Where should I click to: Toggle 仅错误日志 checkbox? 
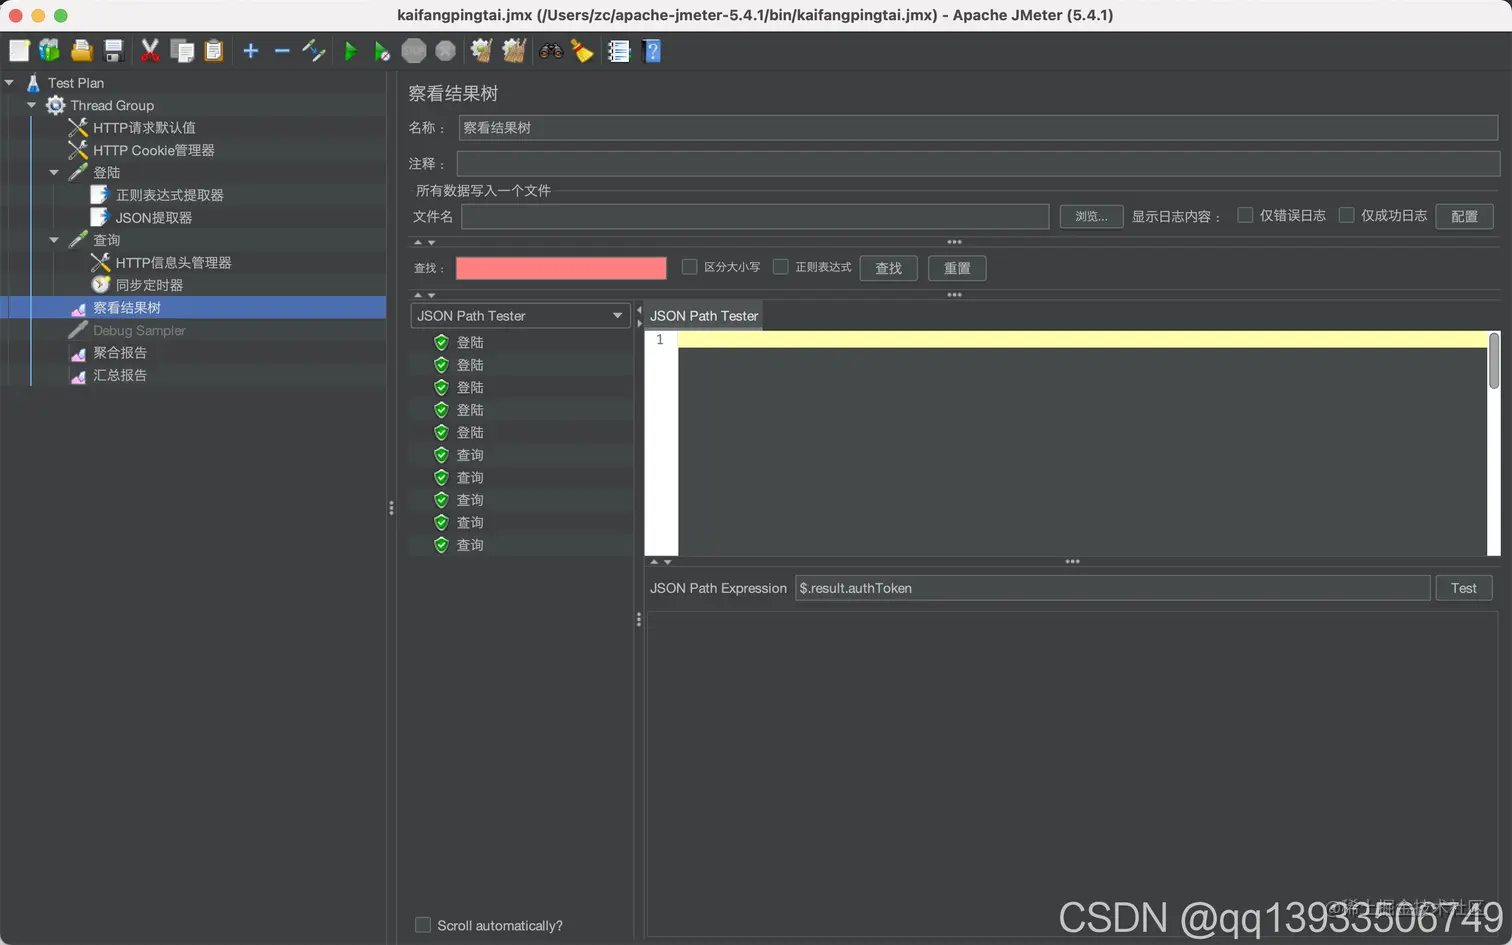[1245, 215]
